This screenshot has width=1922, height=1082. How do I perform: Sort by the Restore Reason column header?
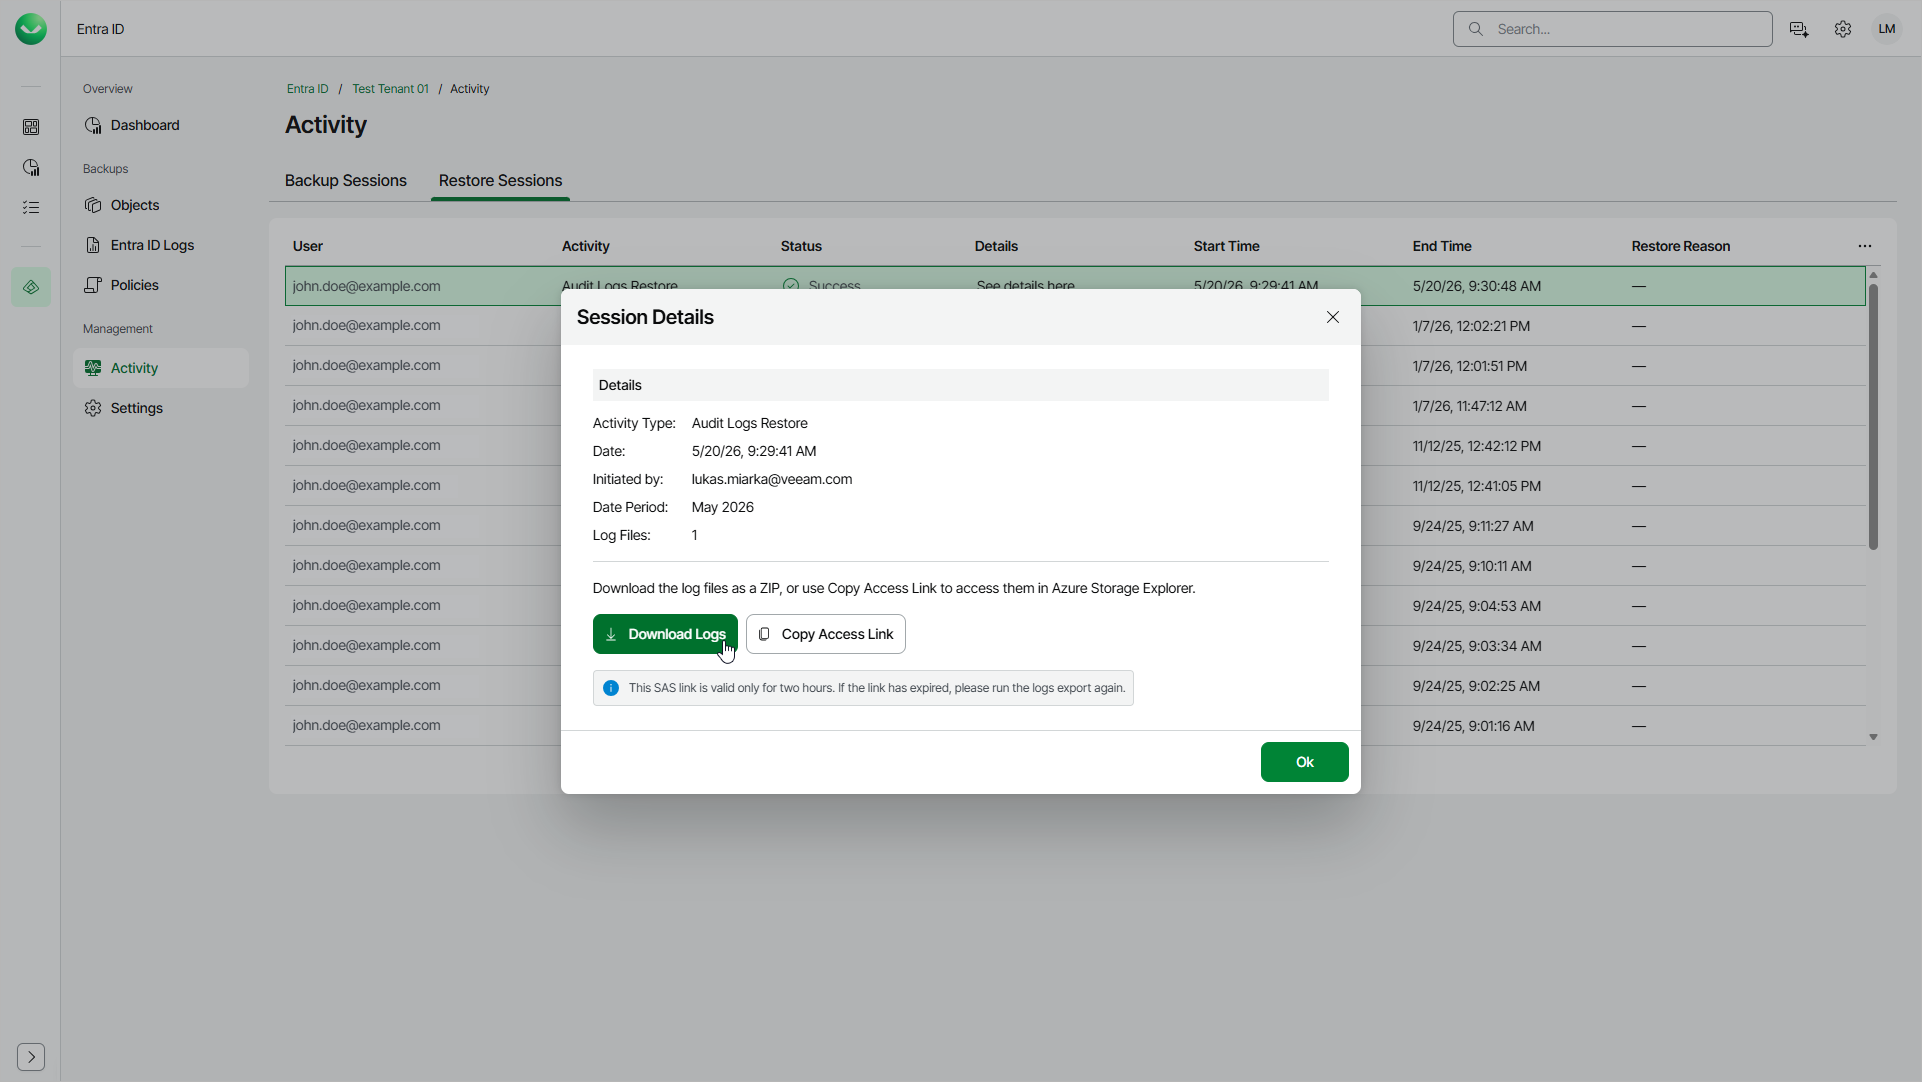click(1680, 246)
